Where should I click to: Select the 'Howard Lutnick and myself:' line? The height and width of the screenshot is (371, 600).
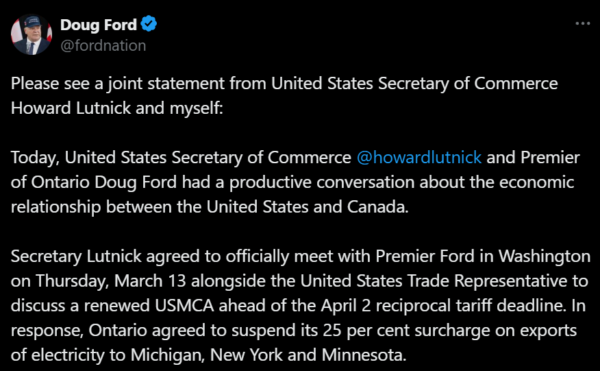tap(117, 108)
